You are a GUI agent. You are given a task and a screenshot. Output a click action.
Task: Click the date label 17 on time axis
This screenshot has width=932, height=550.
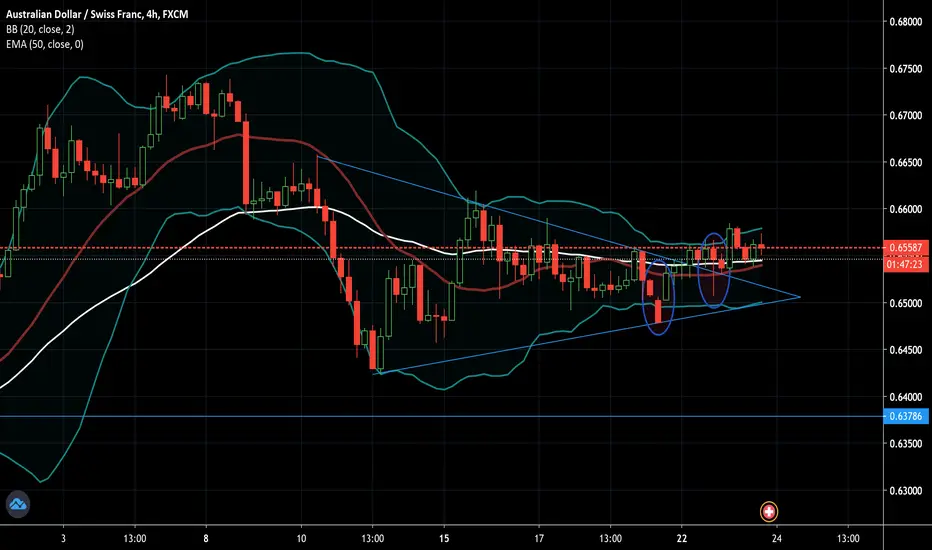539,539
